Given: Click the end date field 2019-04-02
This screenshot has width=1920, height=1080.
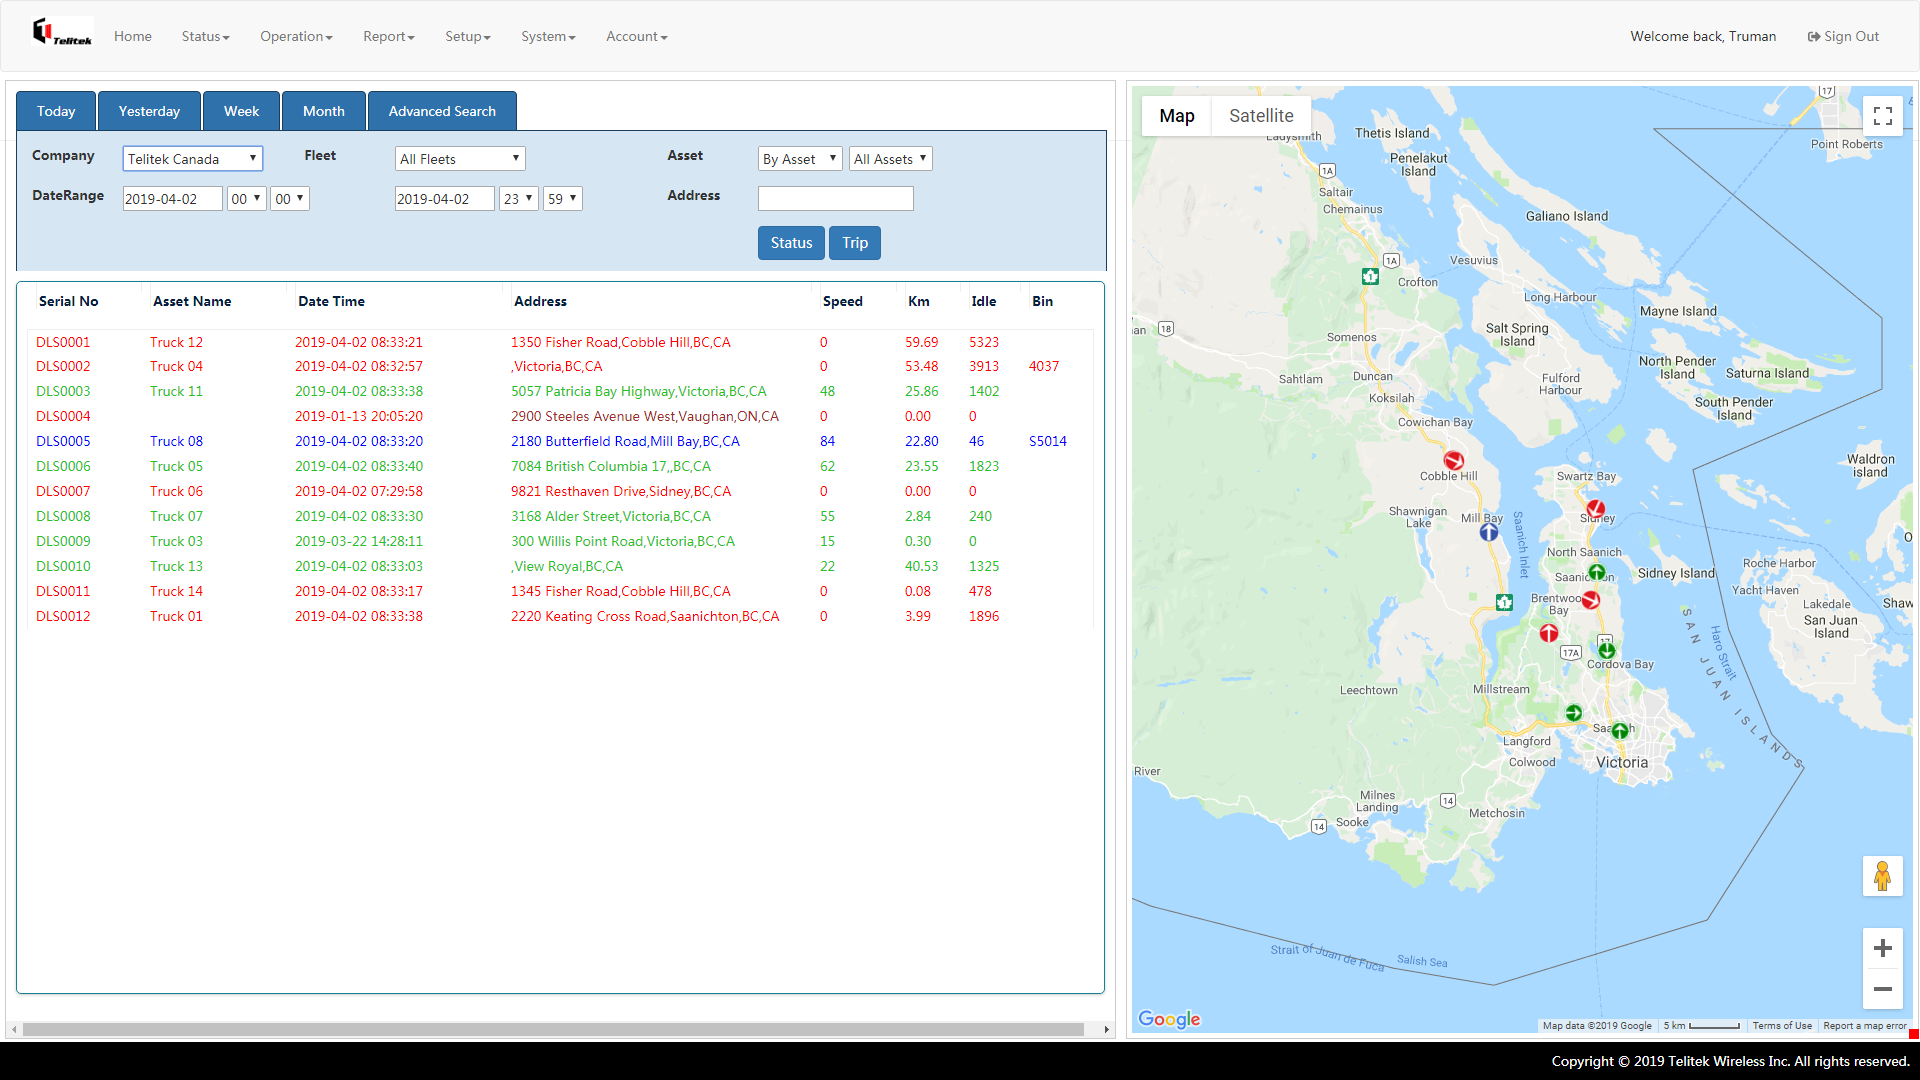Looking at the screenshot, I should click(x=445, y=199).
